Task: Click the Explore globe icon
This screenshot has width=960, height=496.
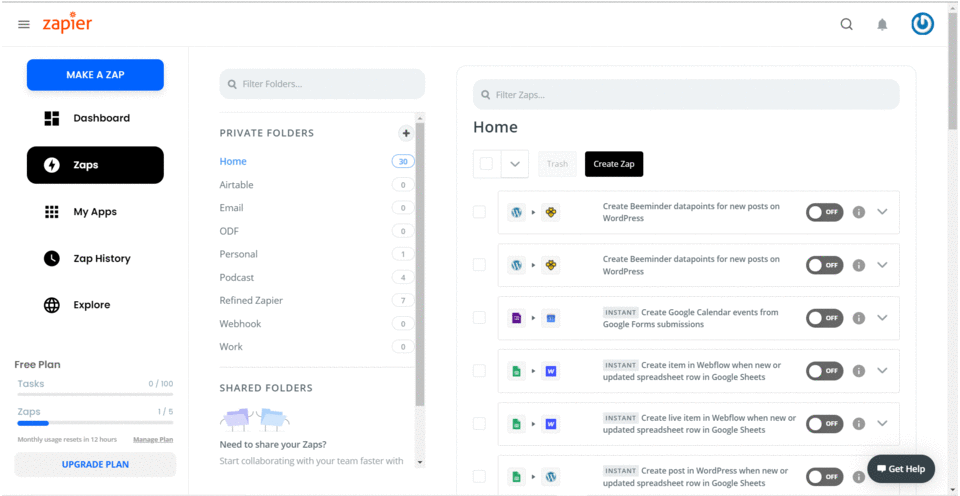Action: tap(52, 305)
